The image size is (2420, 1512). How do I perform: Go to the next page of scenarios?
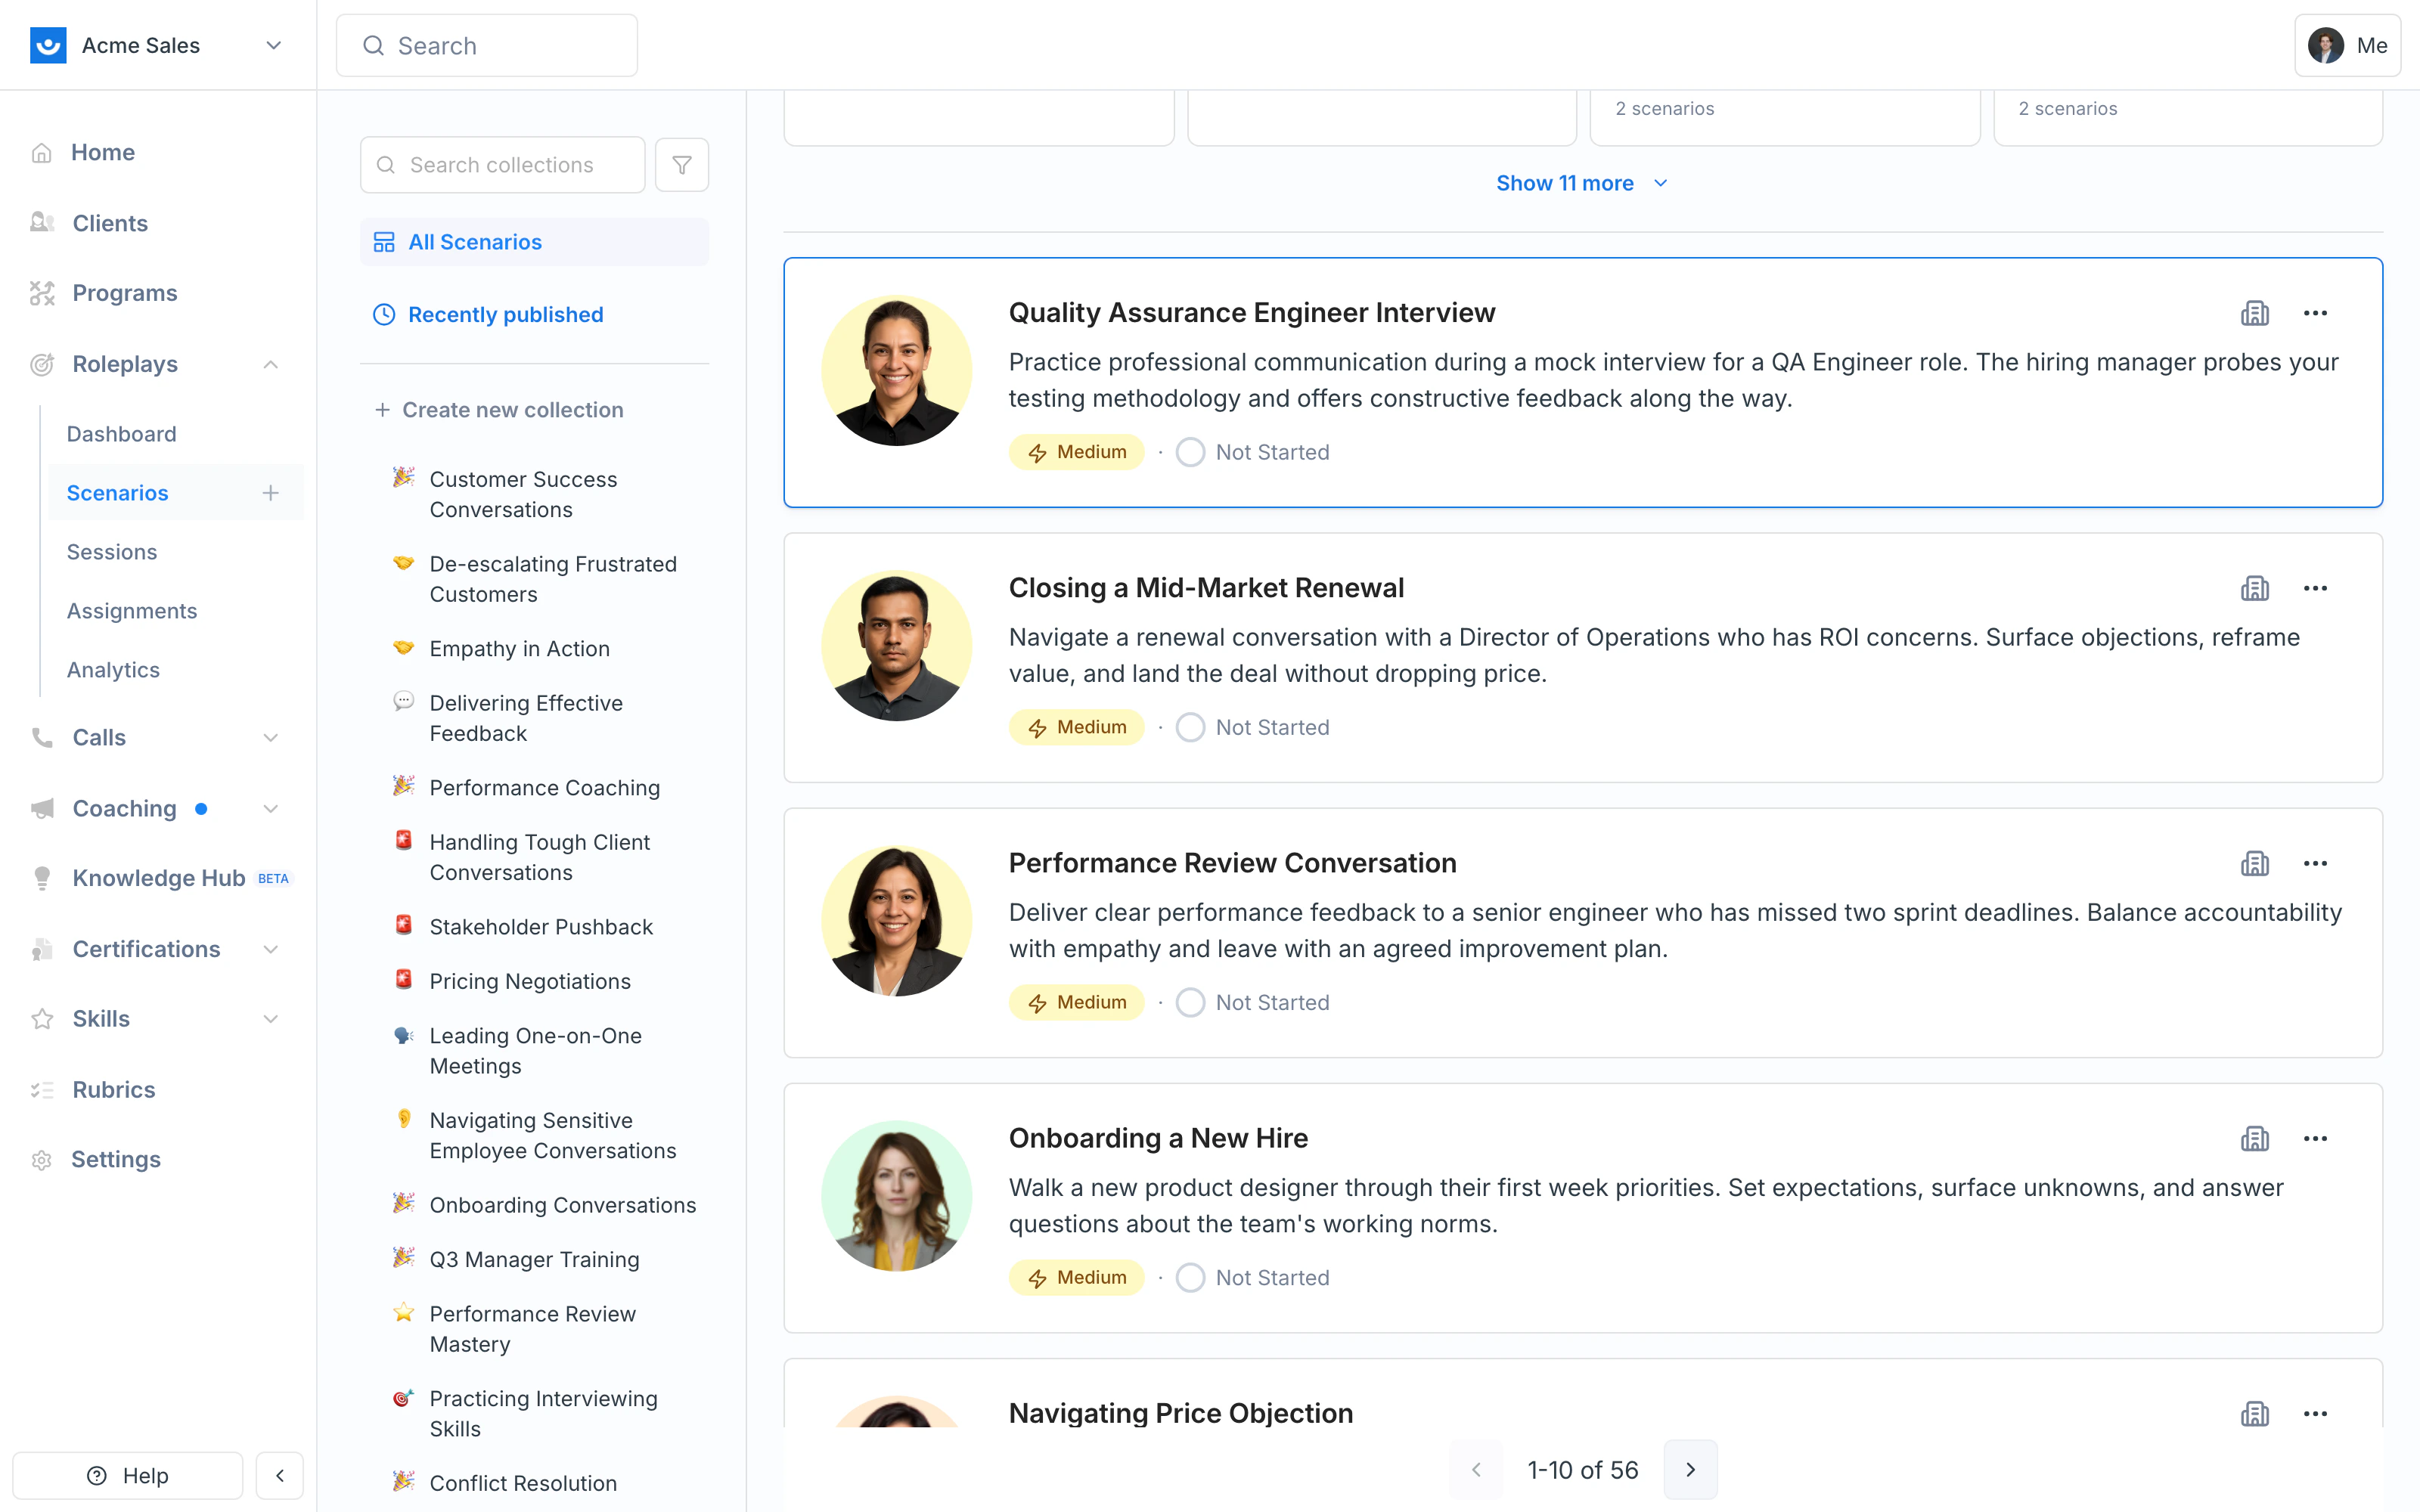[1690, 1469]
